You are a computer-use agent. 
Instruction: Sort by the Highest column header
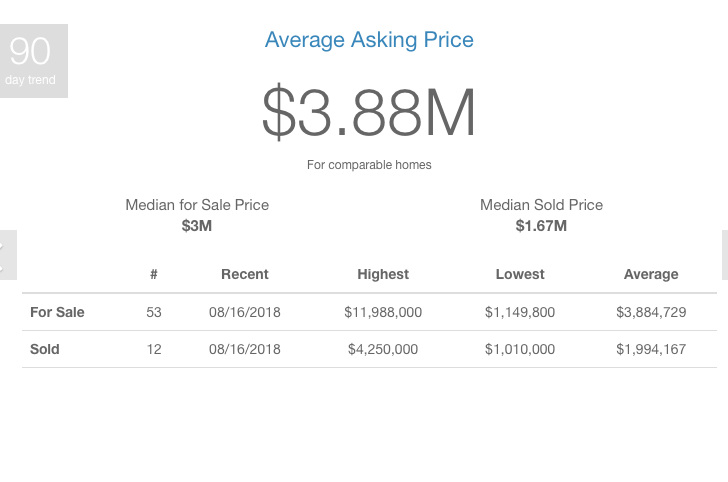[x=383, y=274]
